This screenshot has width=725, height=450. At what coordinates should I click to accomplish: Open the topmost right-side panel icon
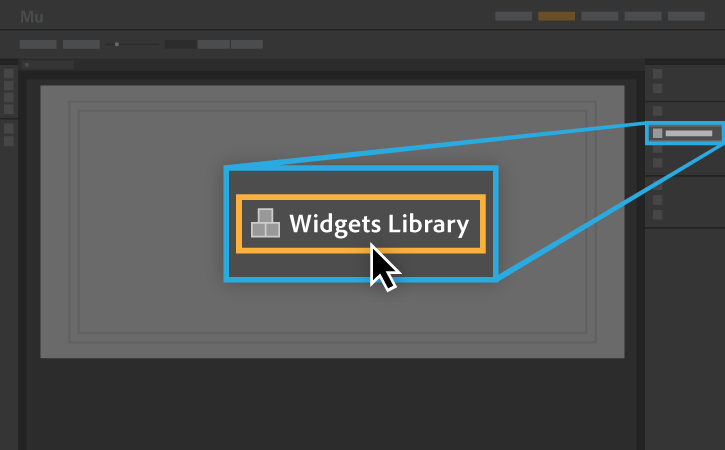click(657, 74)
